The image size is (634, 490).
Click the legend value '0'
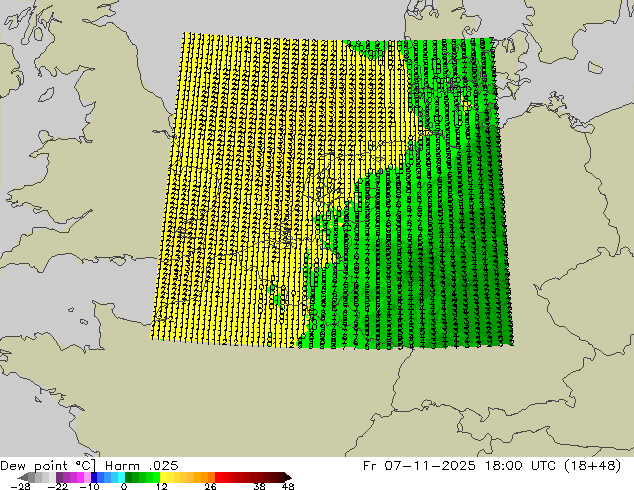124,486
